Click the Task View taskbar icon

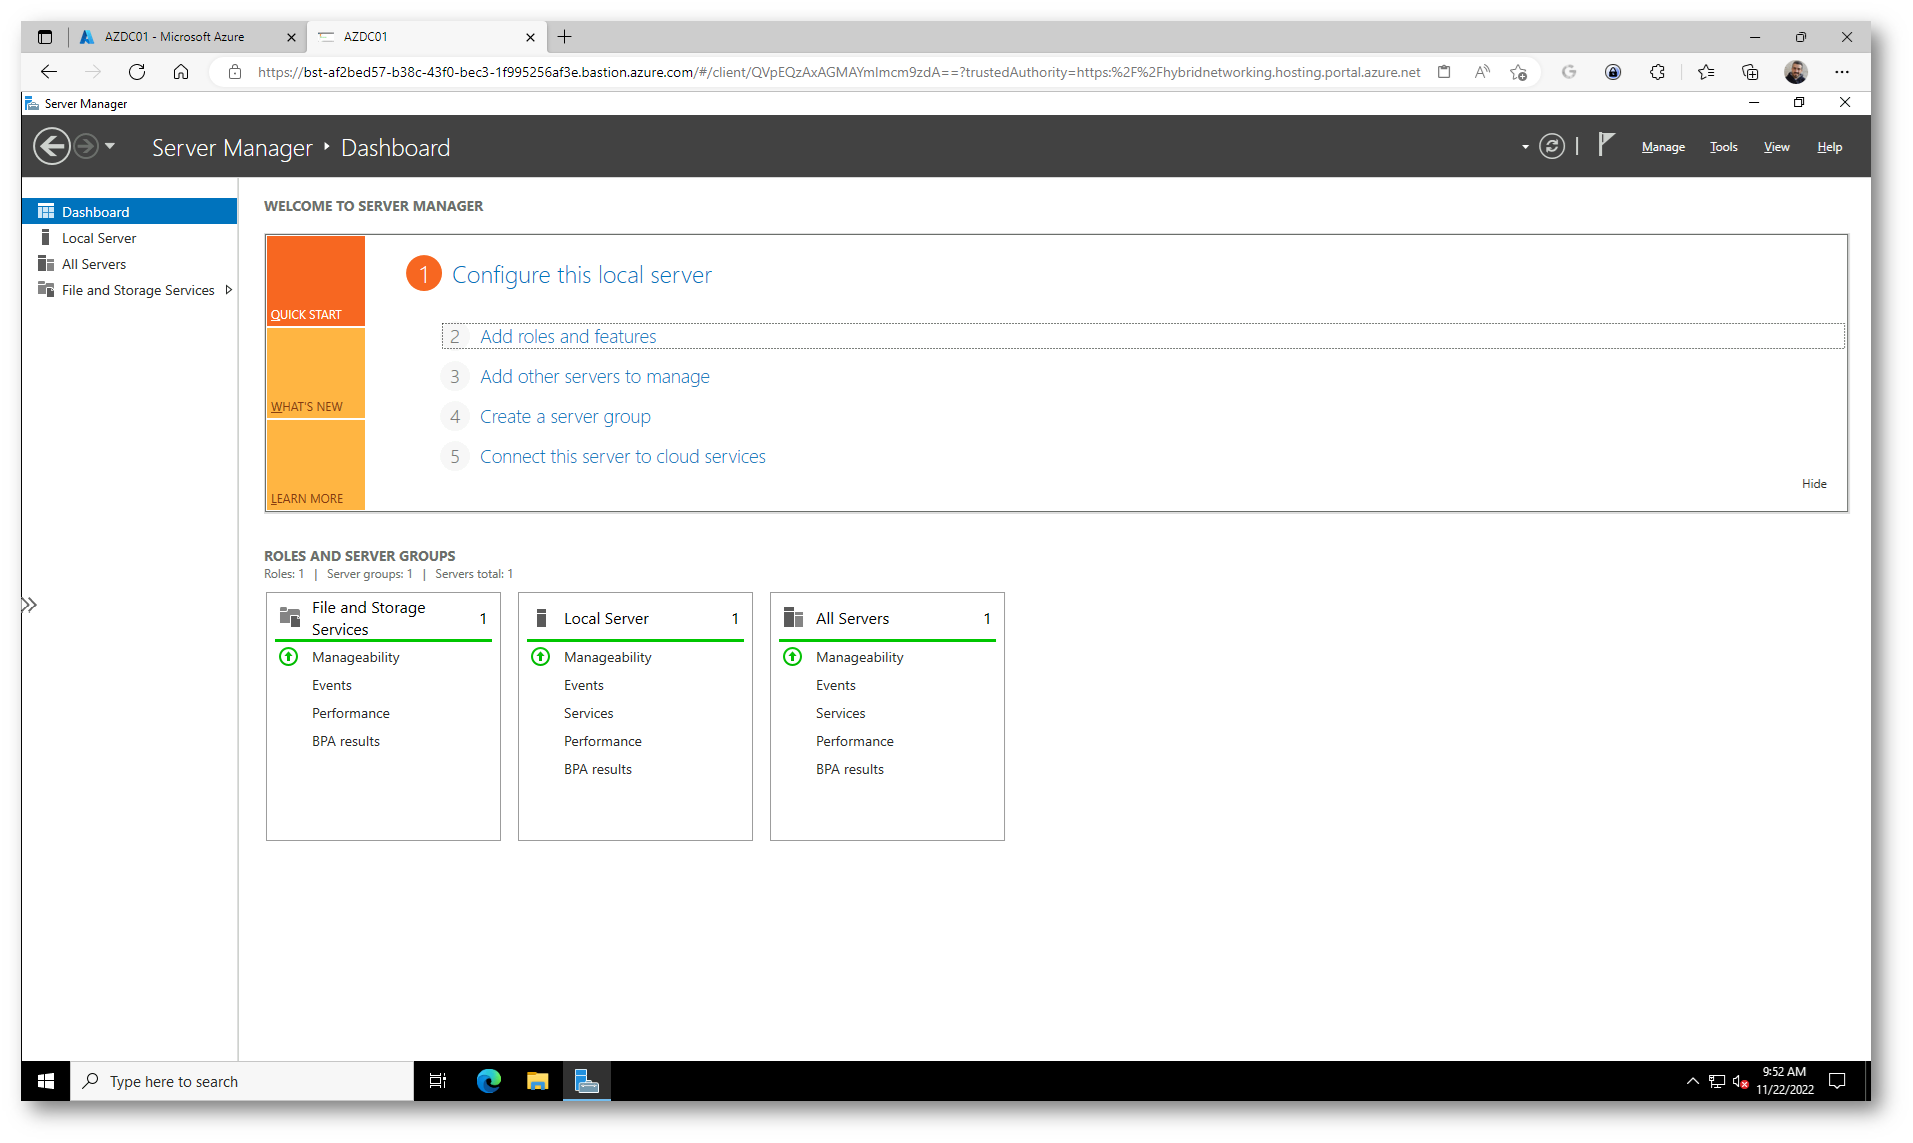pyautogui.click(x=438, y=1081)
